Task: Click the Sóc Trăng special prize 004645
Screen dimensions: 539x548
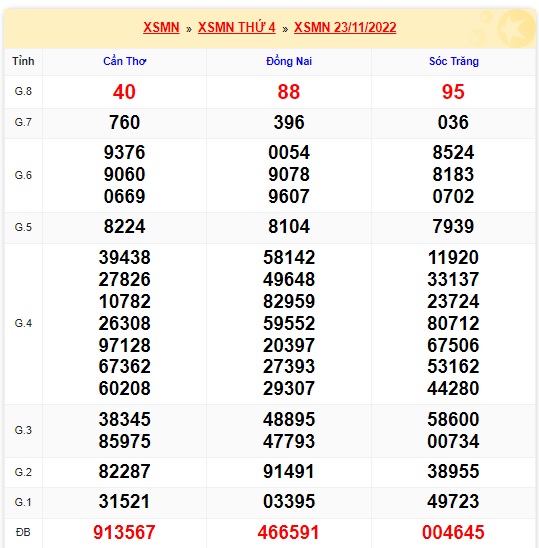Action: [453, 532]
